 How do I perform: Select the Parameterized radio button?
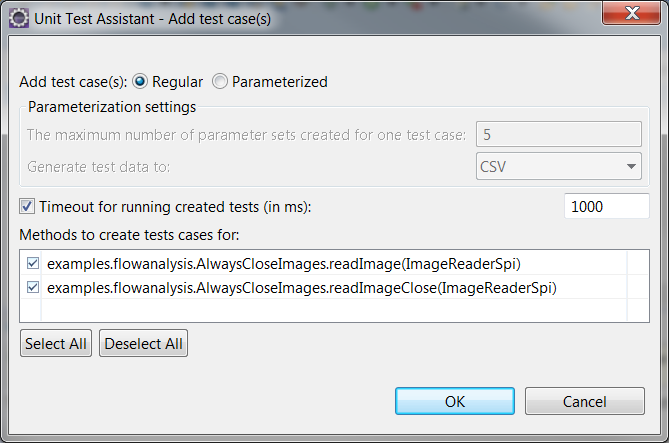[x=220, y=81]
